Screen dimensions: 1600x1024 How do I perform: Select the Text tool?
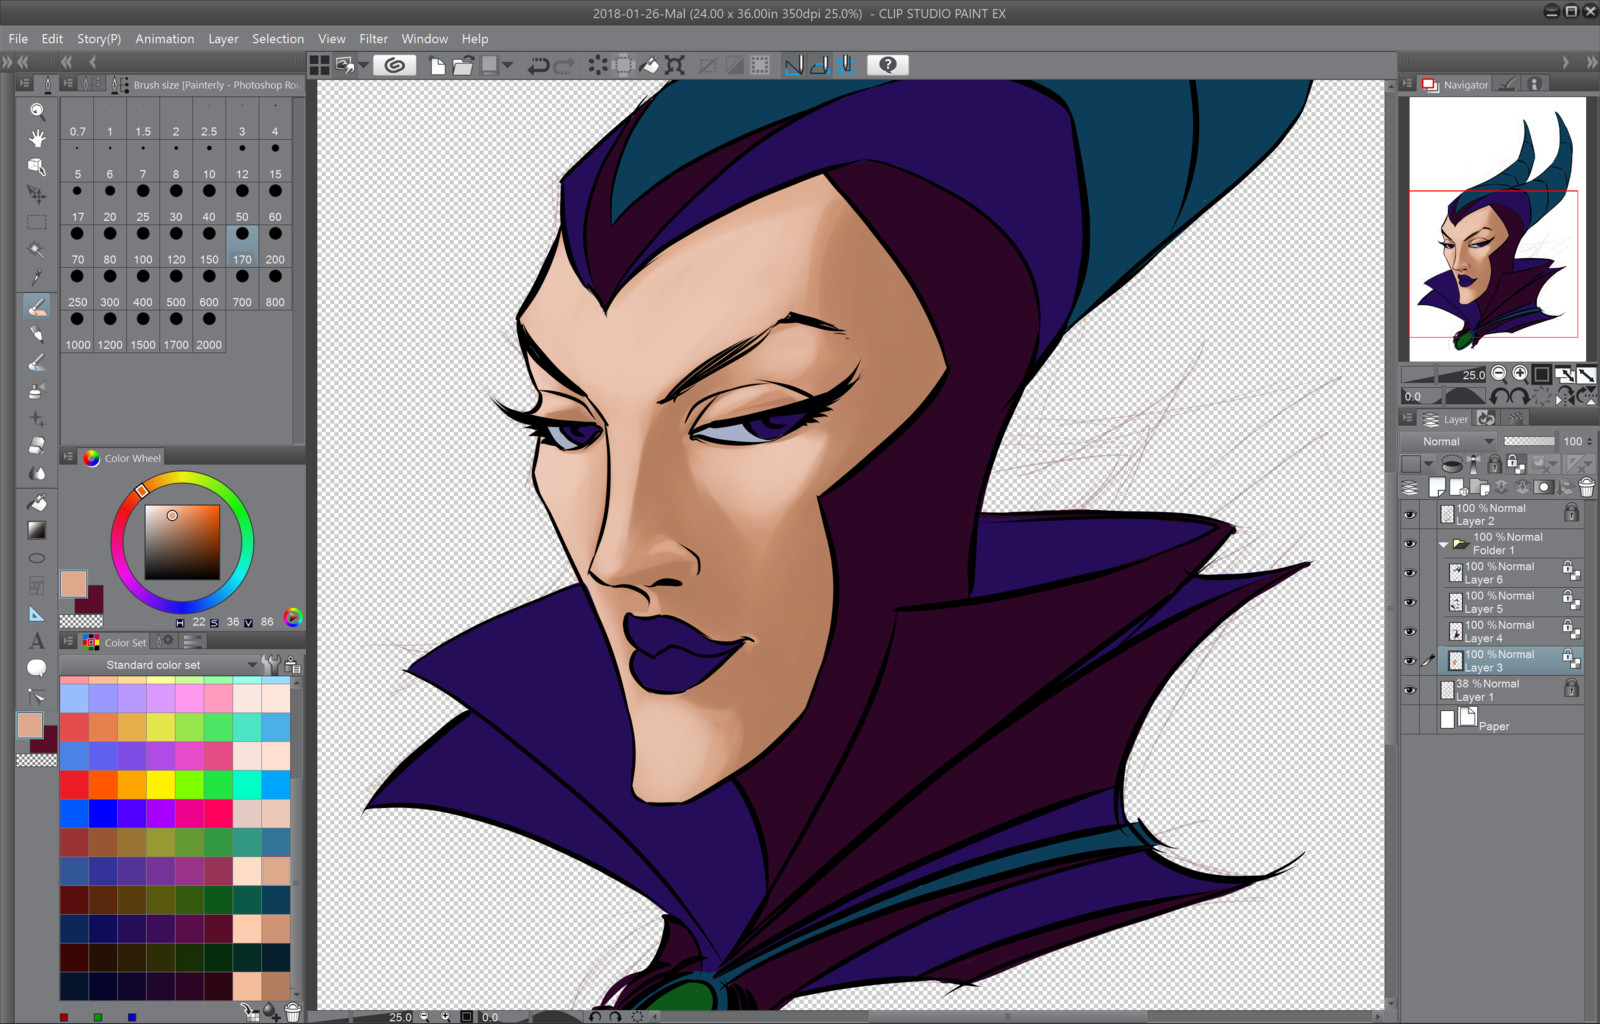(37, 641)
